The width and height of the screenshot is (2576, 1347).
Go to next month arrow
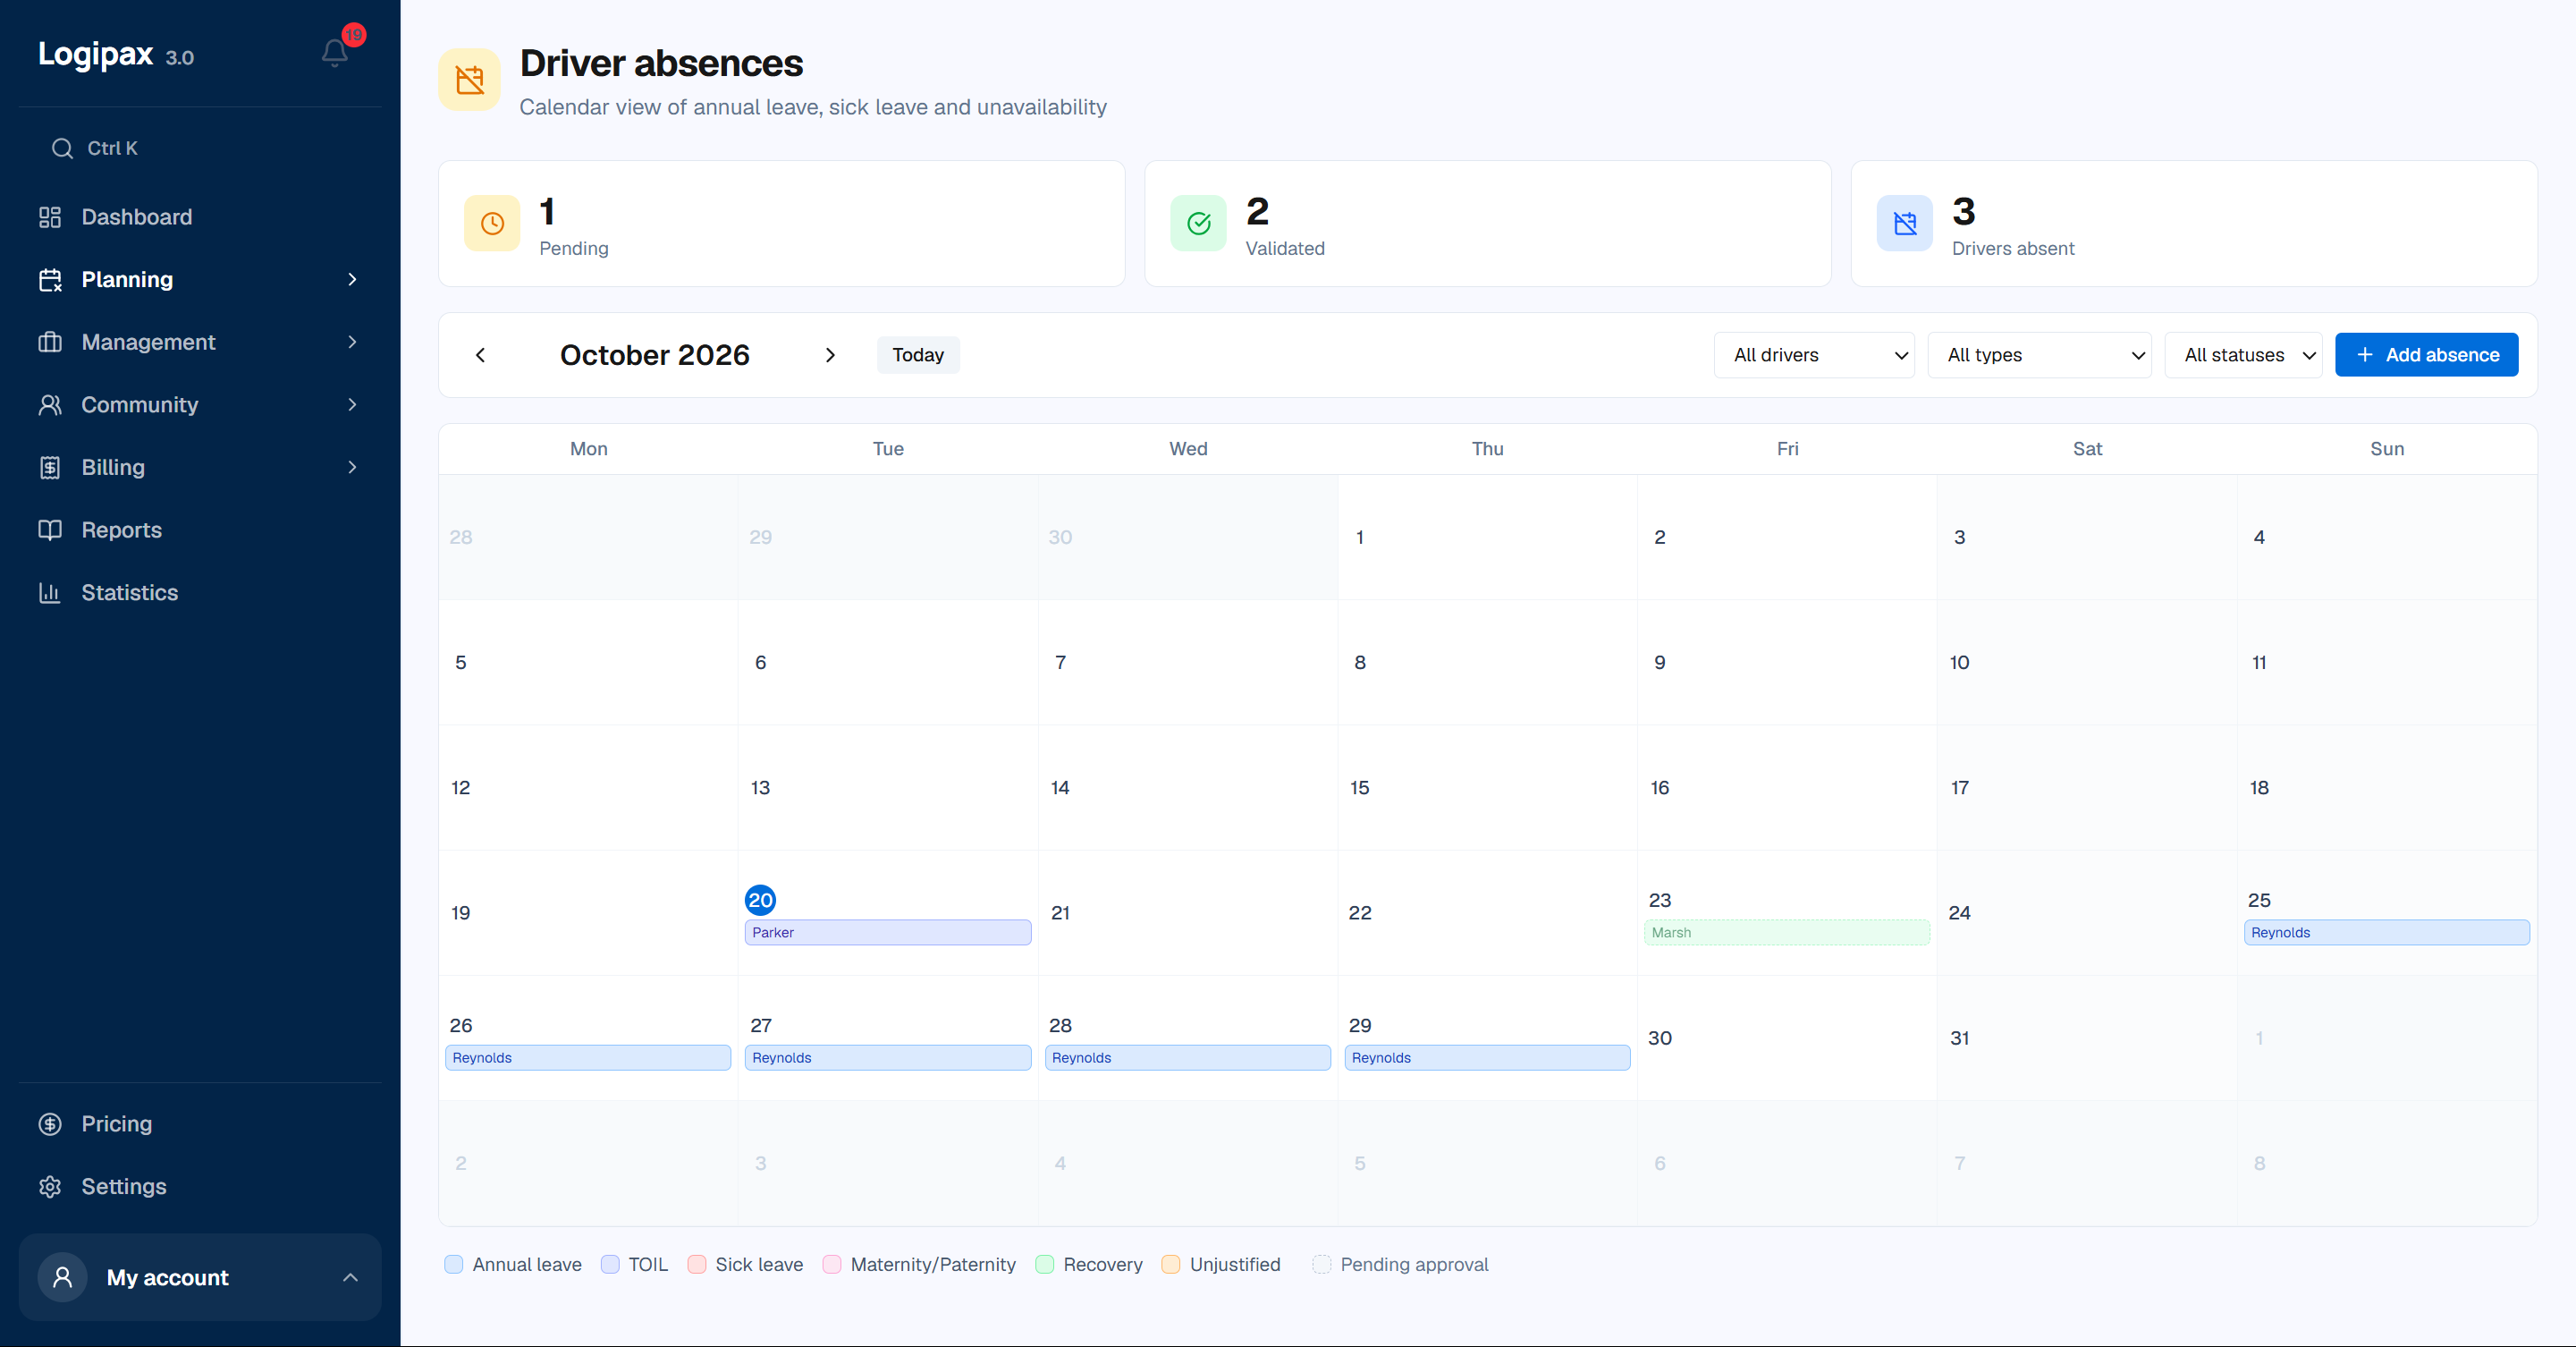pos(830,355)
